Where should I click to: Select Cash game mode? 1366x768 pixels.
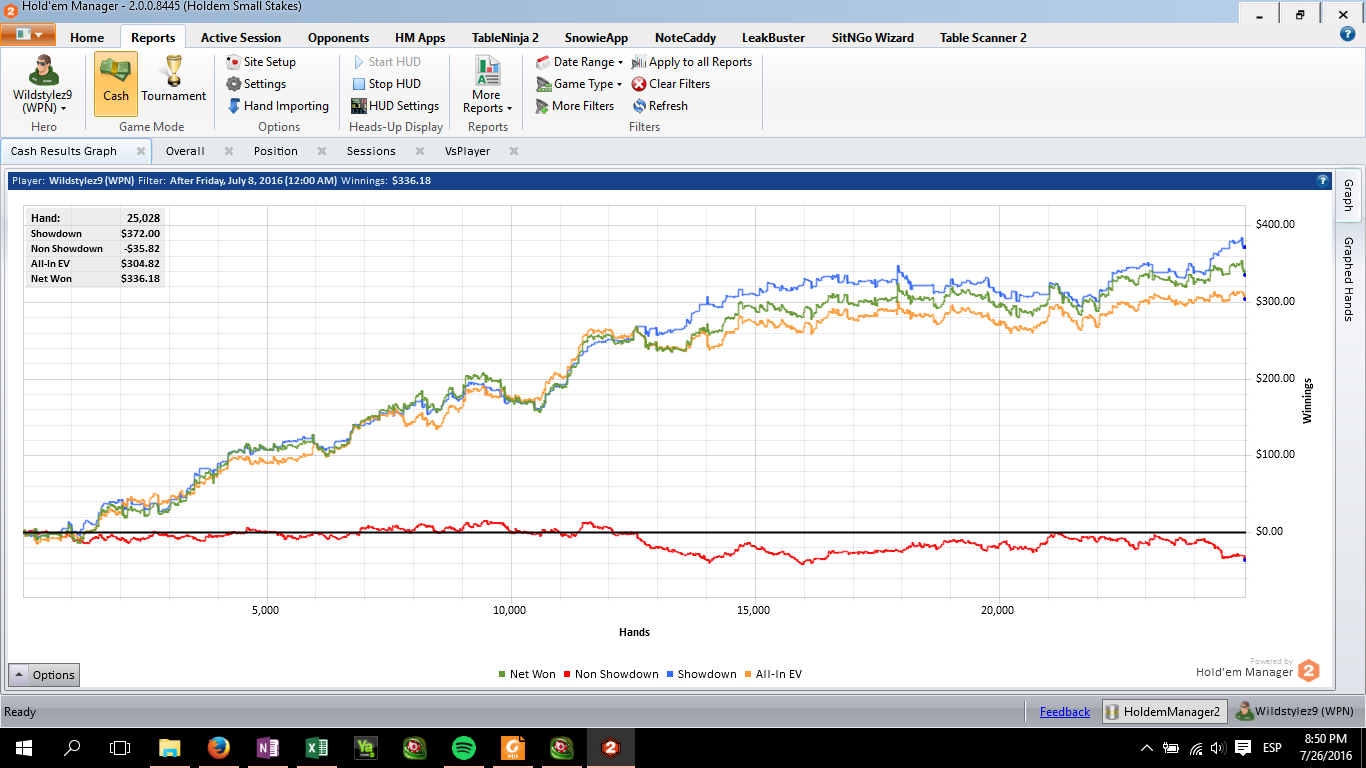tap(116, 83)
